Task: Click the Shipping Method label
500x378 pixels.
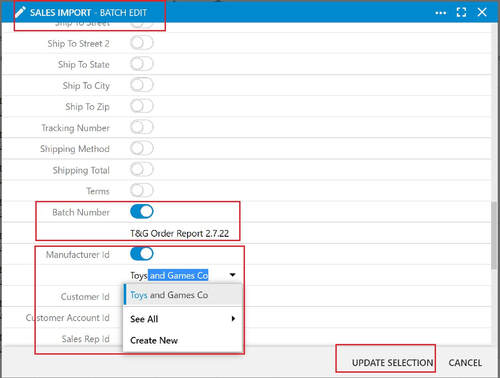Action: (75, 149)
